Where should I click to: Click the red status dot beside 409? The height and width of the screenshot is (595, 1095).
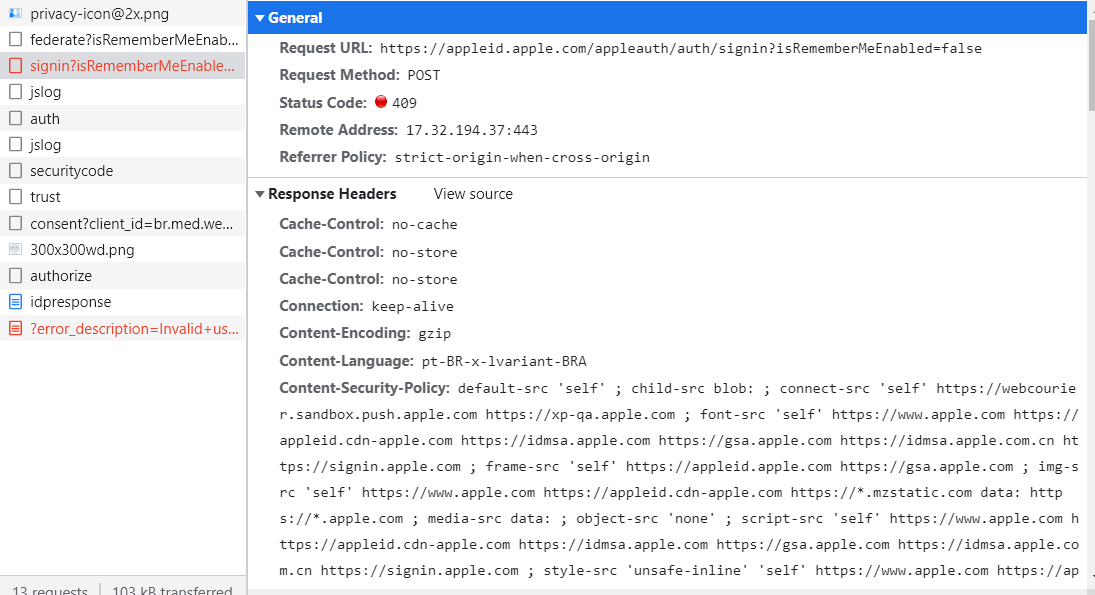click(381, 101)
